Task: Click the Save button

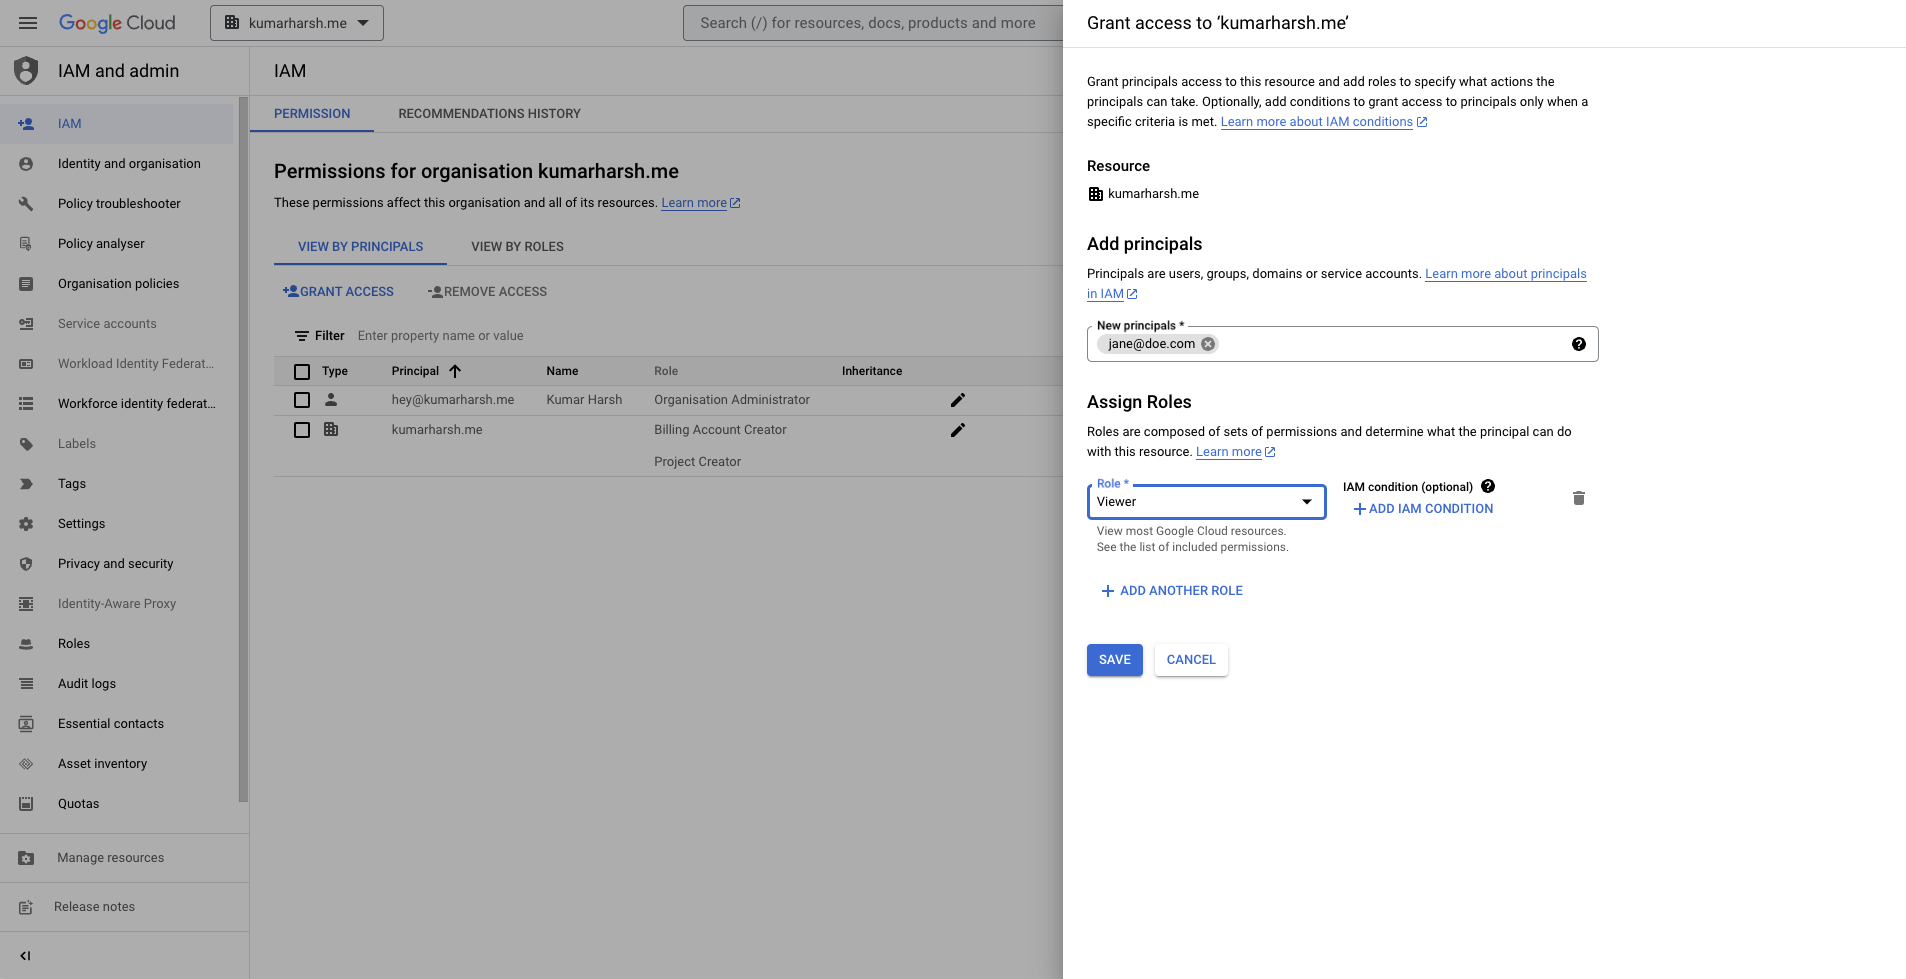Action: pos(1114,659)
